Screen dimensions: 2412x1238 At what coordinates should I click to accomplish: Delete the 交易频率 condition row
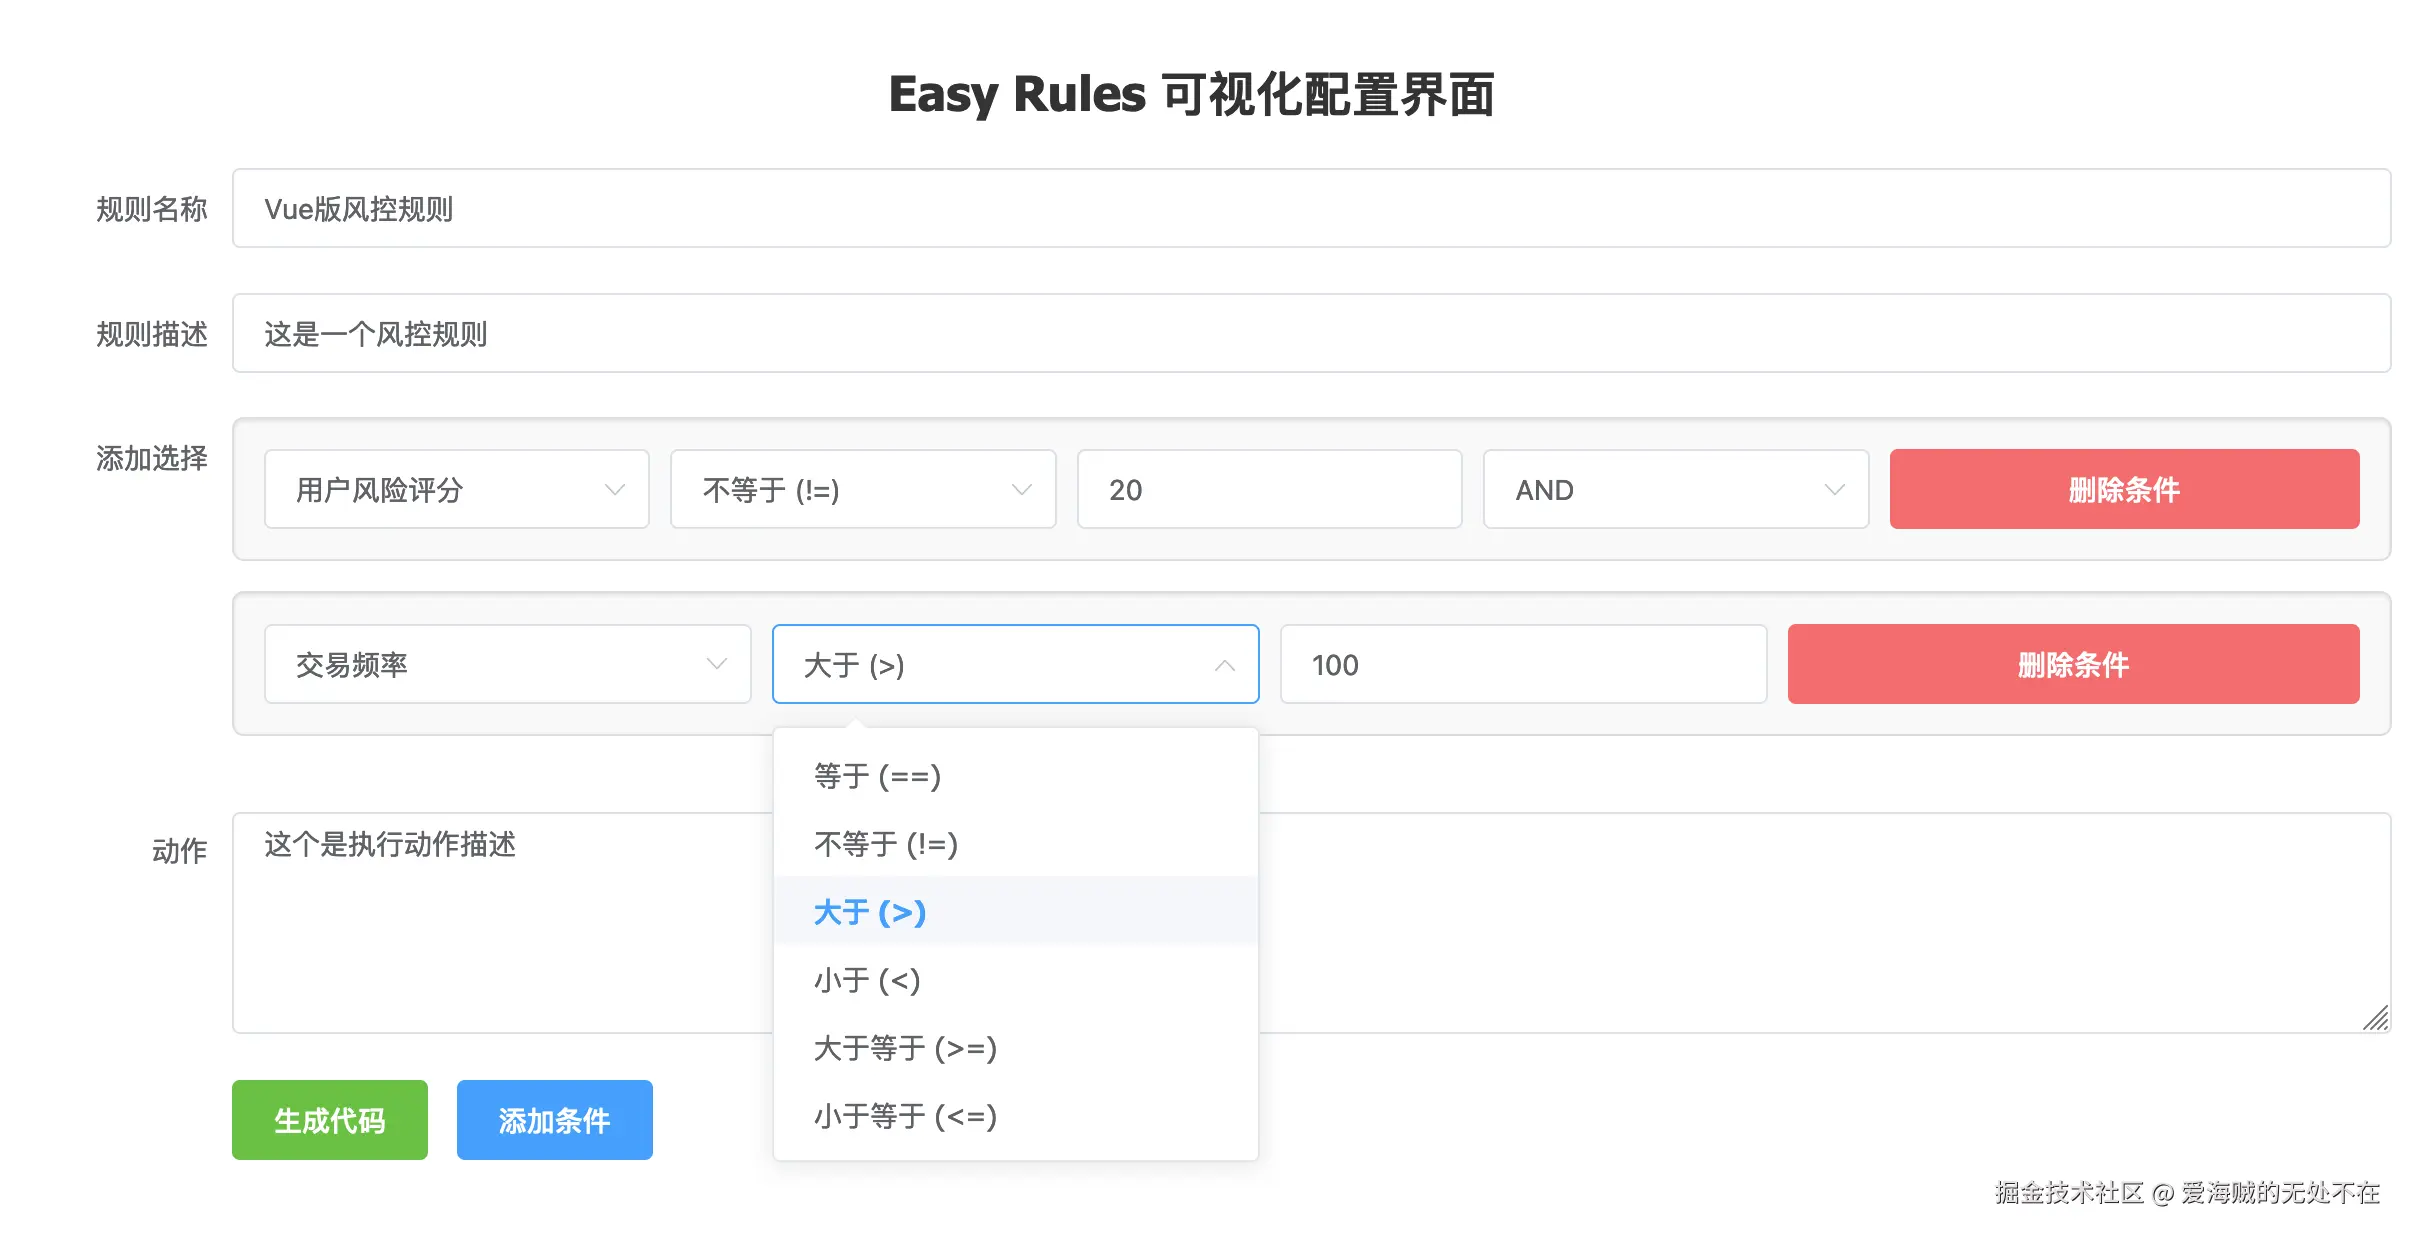2072,664
